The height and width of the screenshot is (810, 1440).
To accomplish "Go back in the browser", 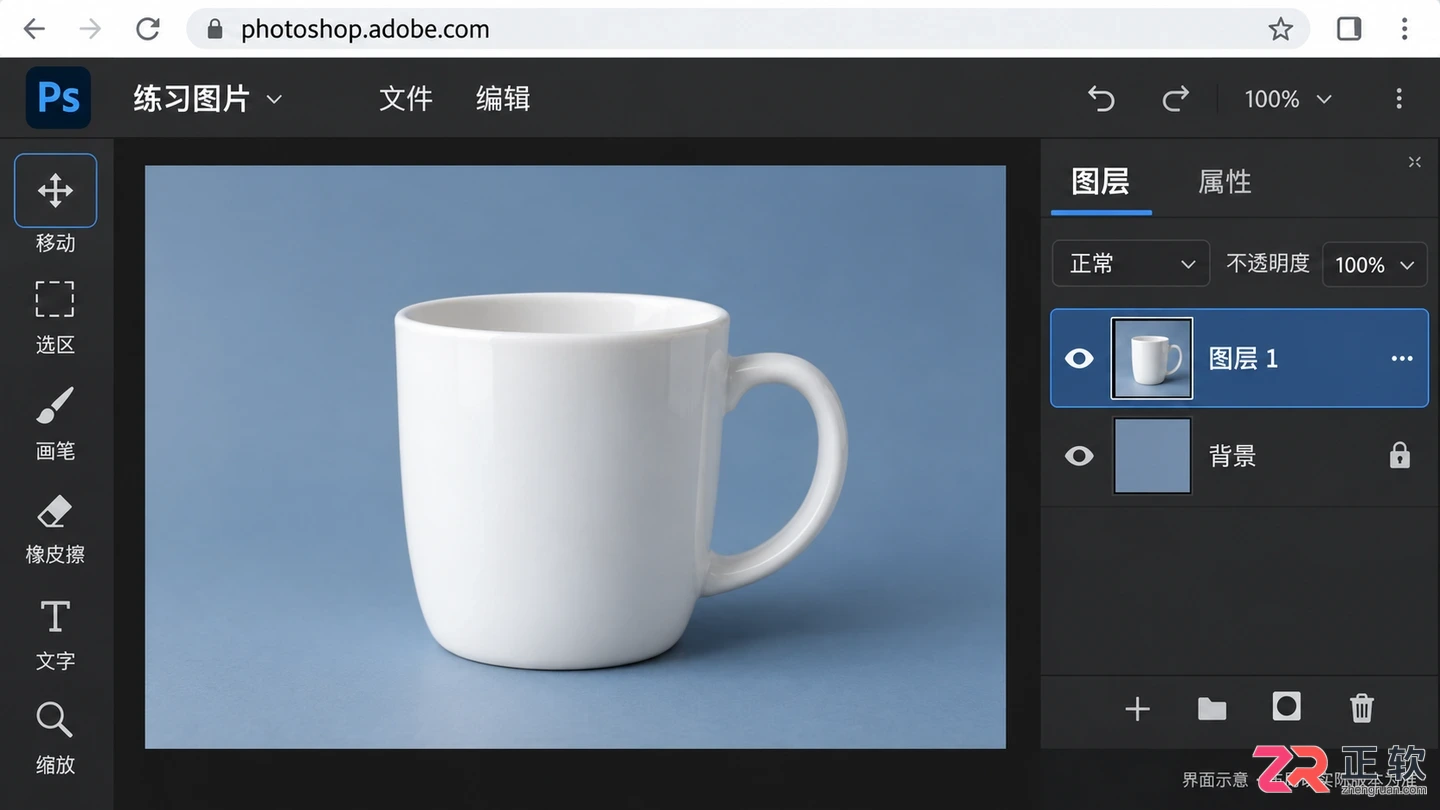I will coord(34,29).
